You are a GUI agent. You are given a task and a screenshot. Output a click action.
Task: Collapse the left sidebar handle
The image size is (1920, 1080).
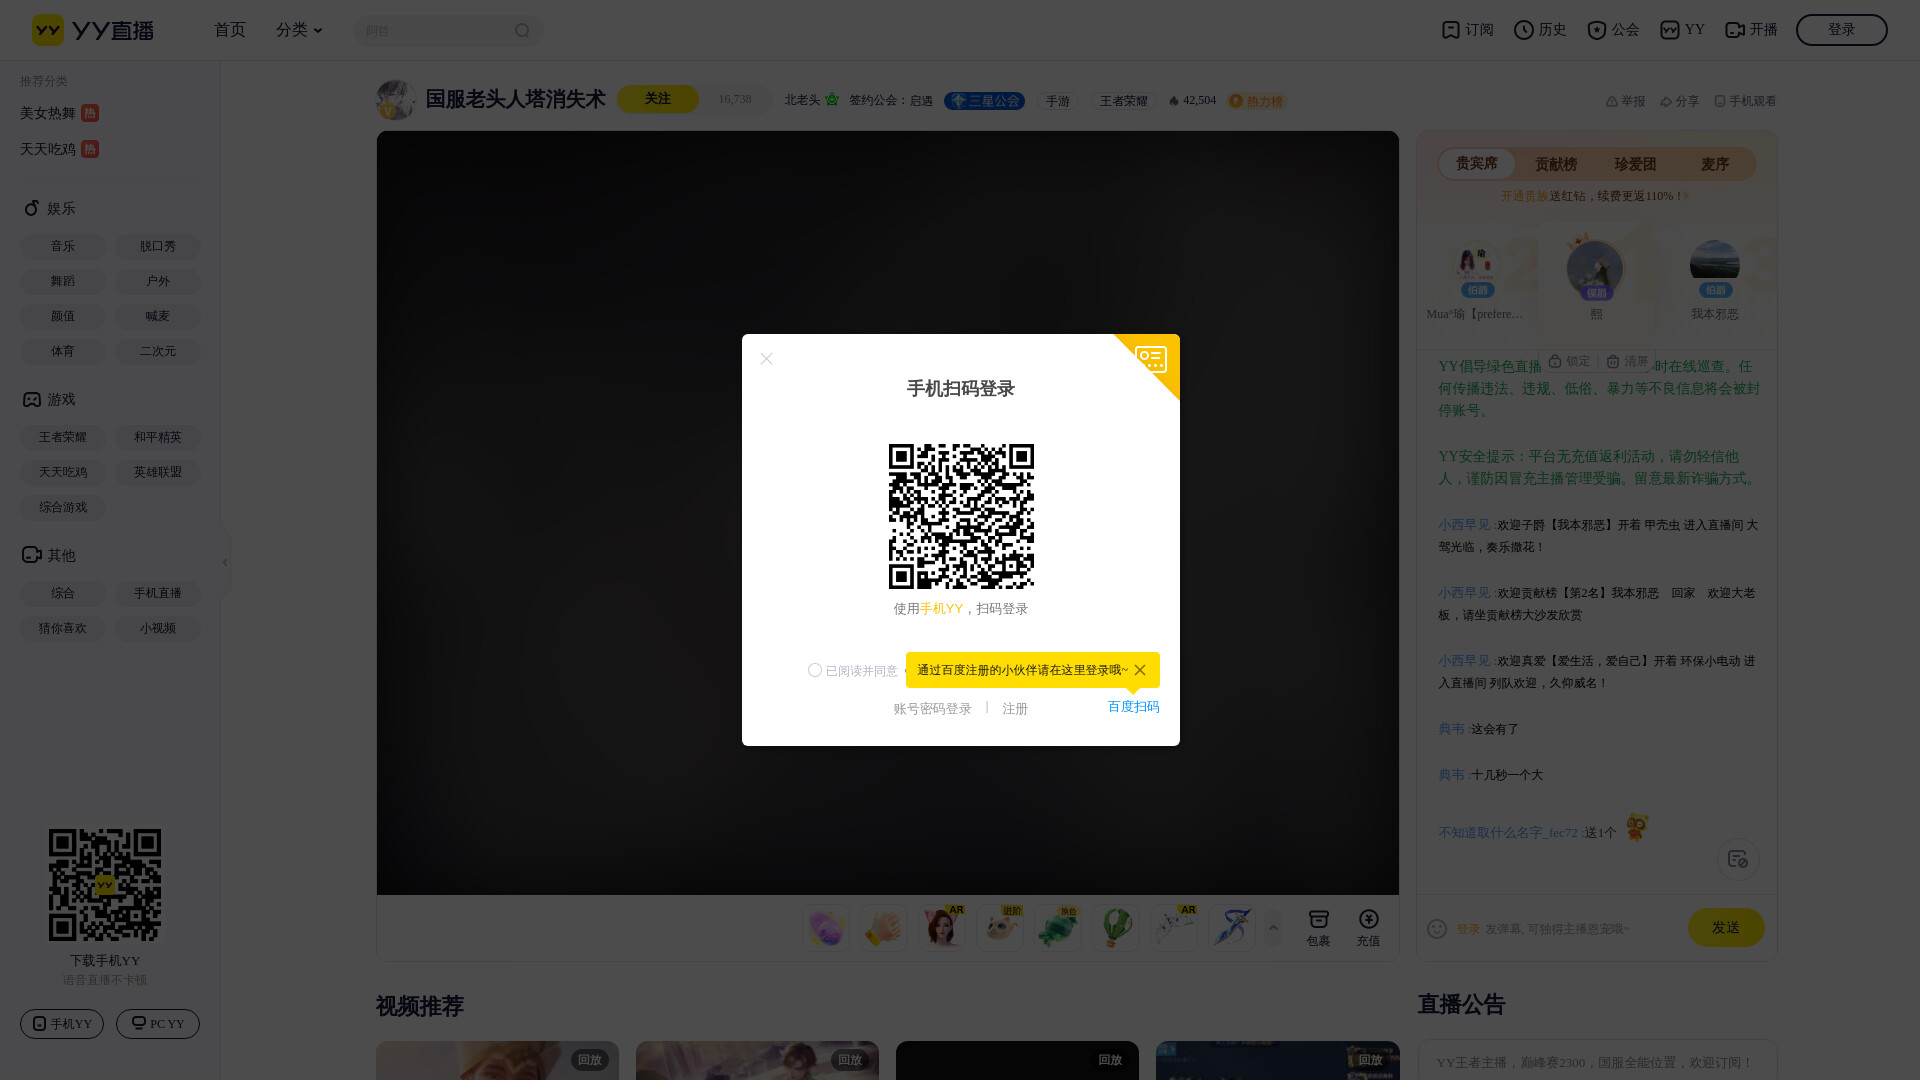225,563
